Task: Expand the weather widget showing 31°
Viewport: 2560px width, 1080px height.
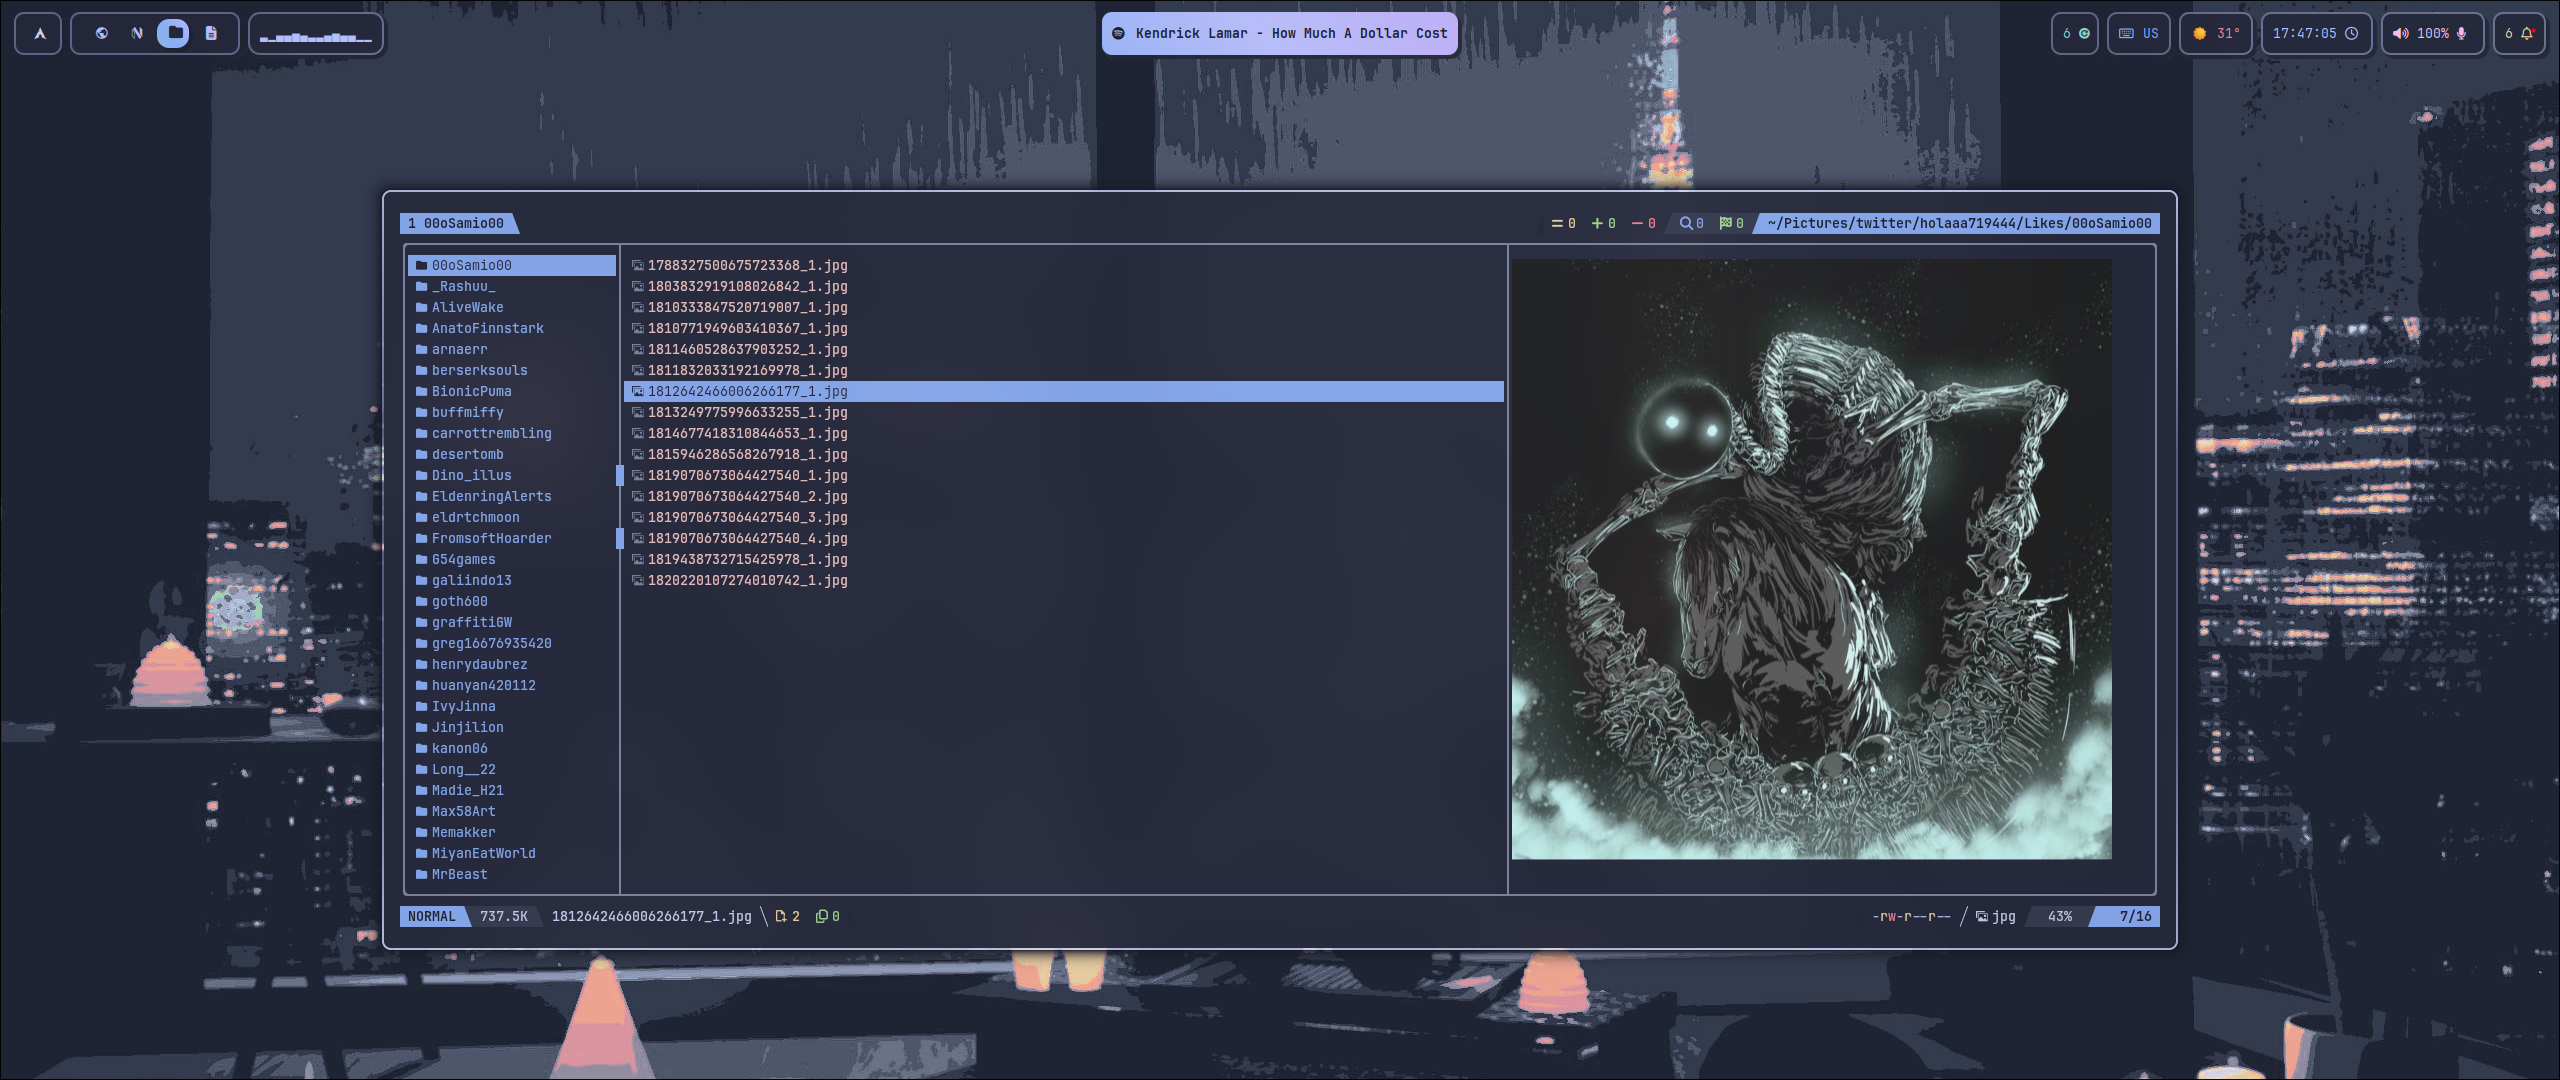Action: point(2215,33)
